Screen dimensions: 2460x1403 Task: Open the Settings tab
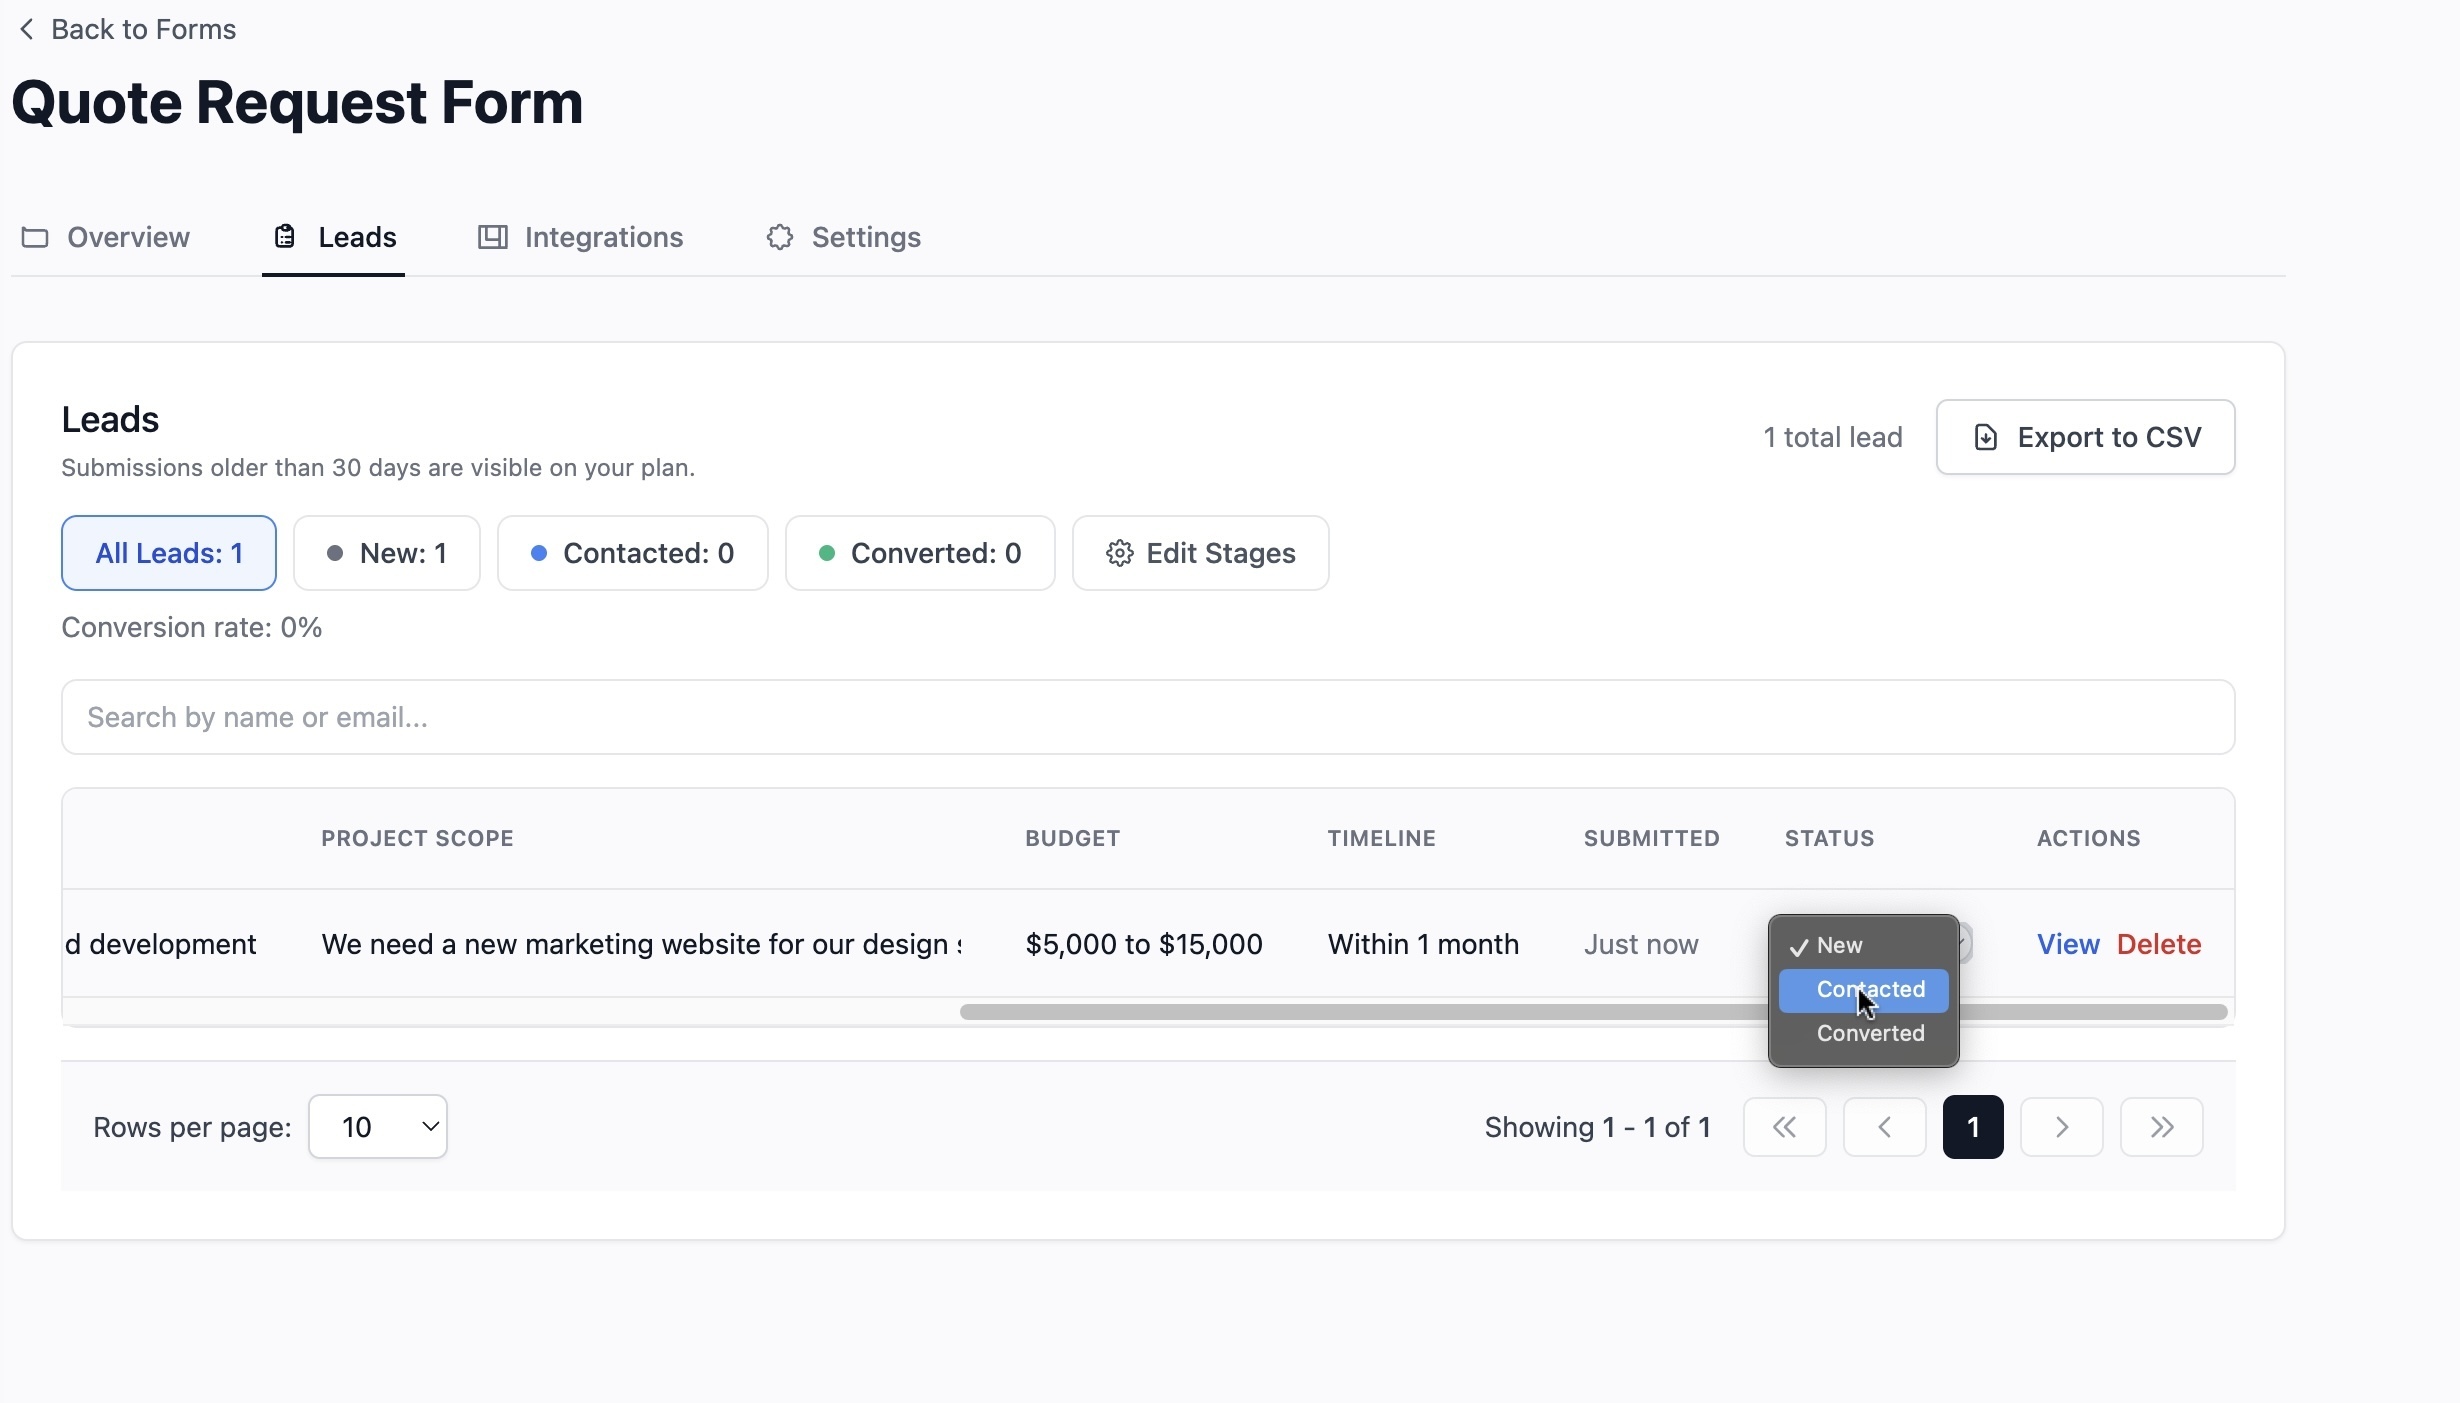(843, 237)
